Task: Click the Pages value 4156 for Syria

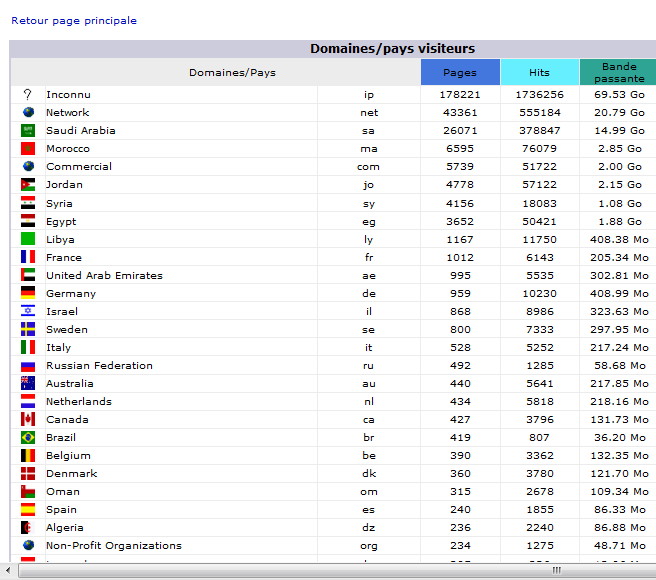Action: tap(460, 203)
